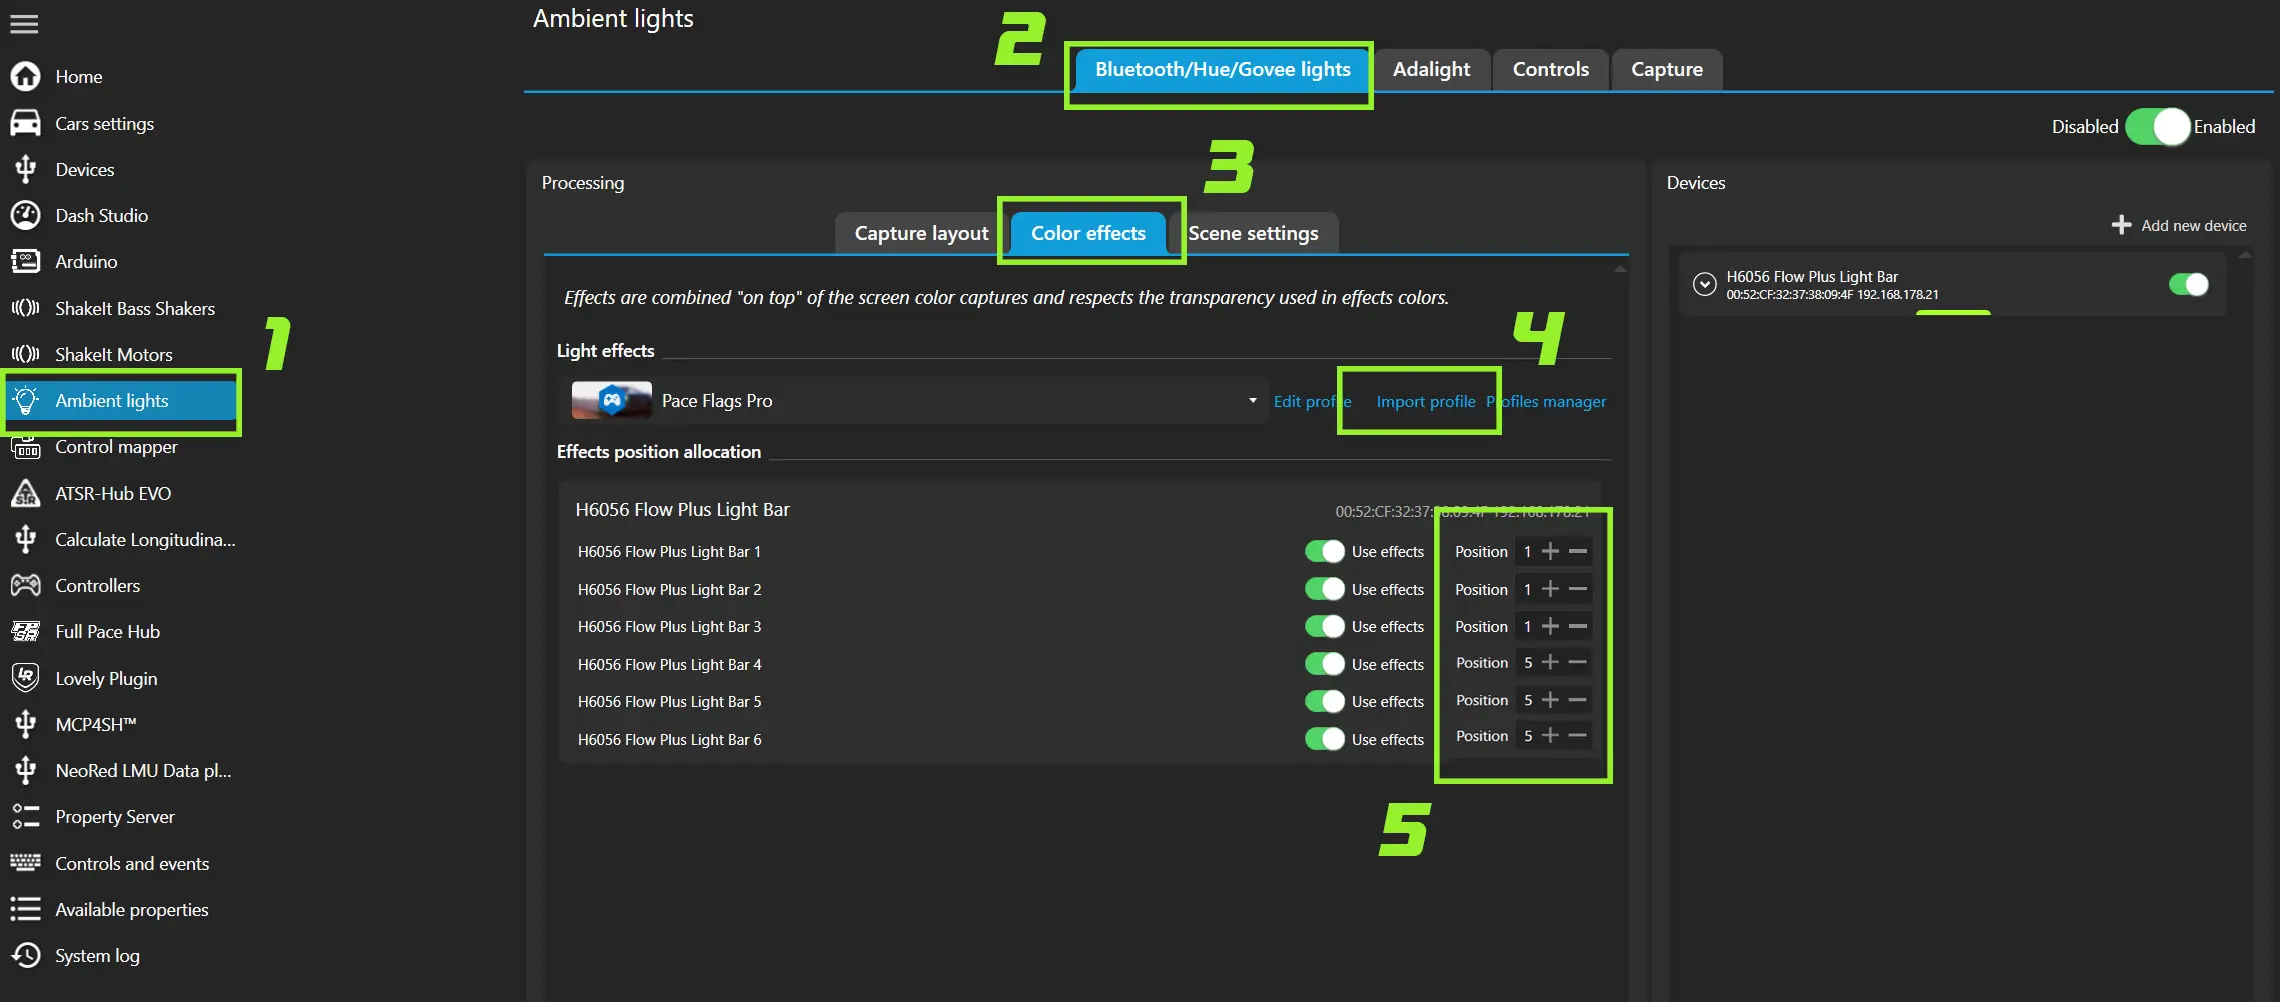Open the Controllers panel
Screen dimensions: 2280x1002
click(x=97, y=585)
